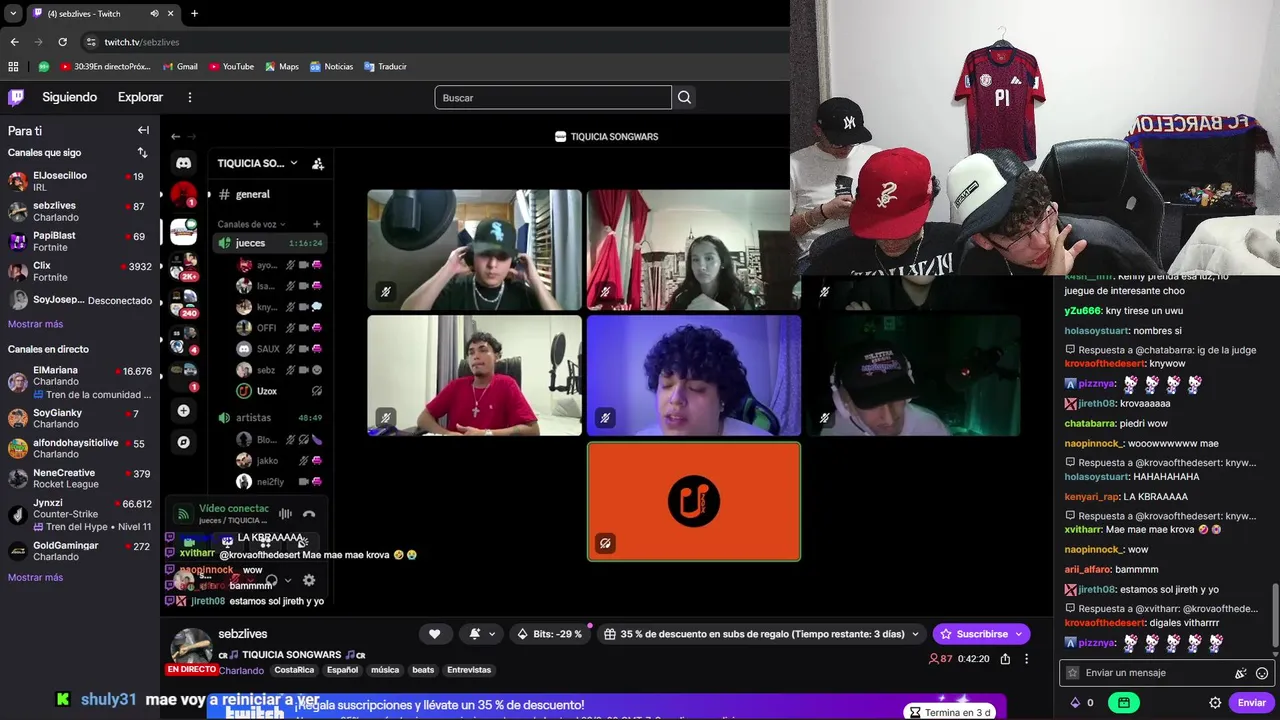1280x720 pixels.
Task: Open the Traducir bookmark
Action: click(x=385, y=67)
